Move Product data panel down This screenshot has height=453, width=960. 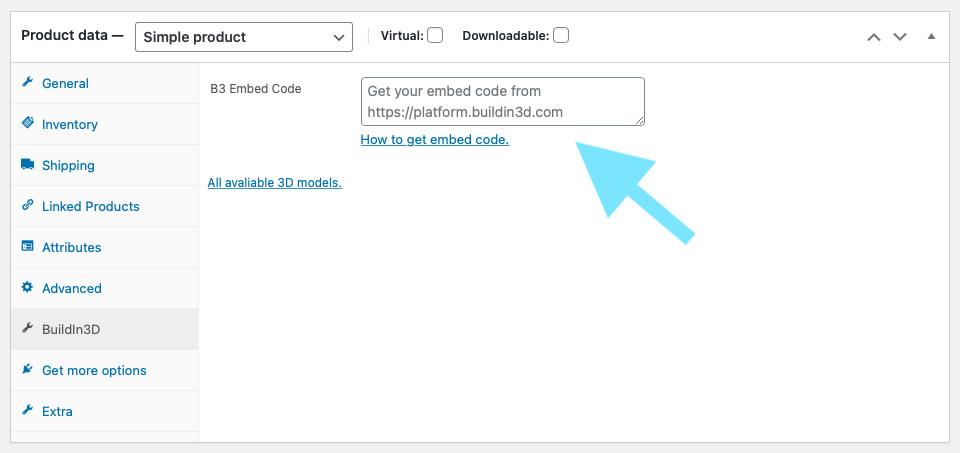coord(899,37)
